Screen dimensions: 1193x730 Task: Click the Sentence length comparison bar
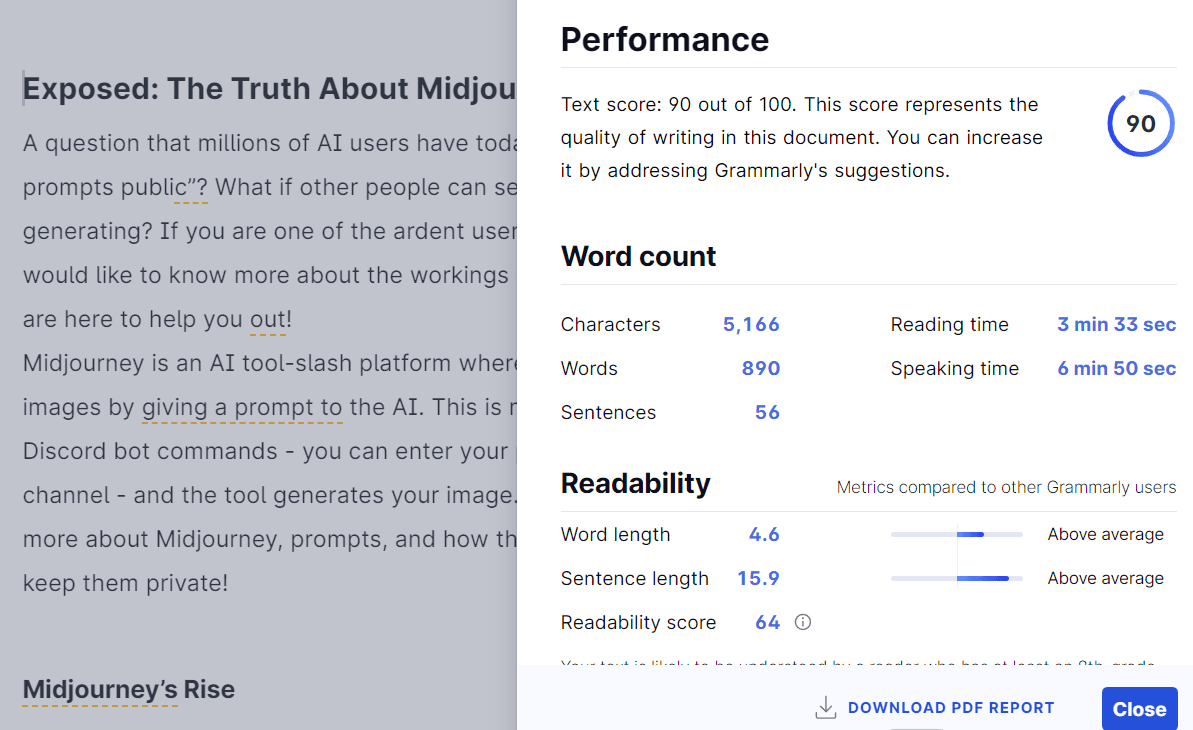click(x=956, y=579)
